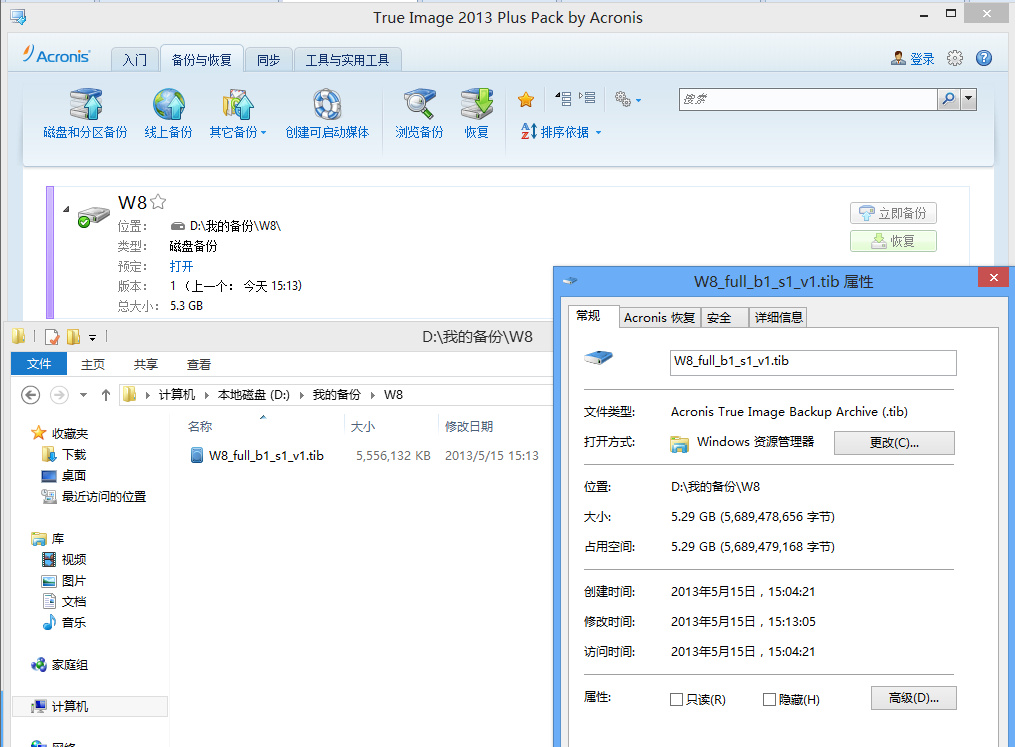This screenshot has height=747, width=1015.
Task: Open Acronis 恢复 tab in properties dialog
Action: pyautogui.click(x=660, y=317)
